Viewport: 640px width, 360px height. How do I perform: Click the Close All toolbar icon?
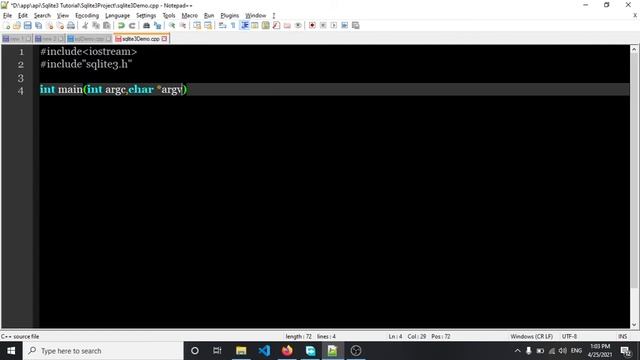click(x=60, y=25)
